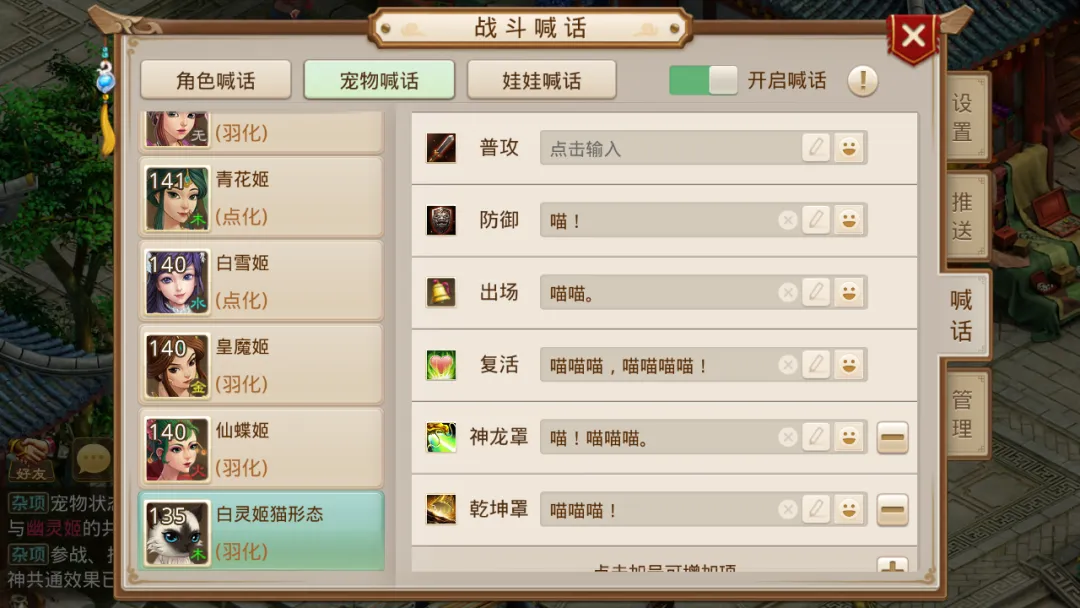
Task: Open the emoji picker for 普攻 row
Action: point(849,147)
